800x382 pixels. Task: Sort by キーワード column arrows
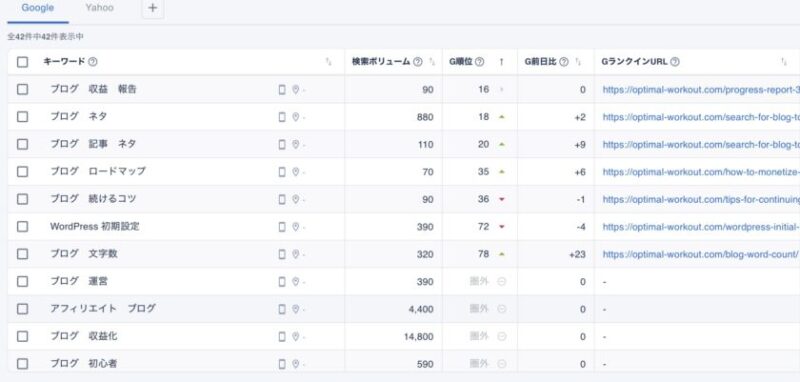point(328,62)
